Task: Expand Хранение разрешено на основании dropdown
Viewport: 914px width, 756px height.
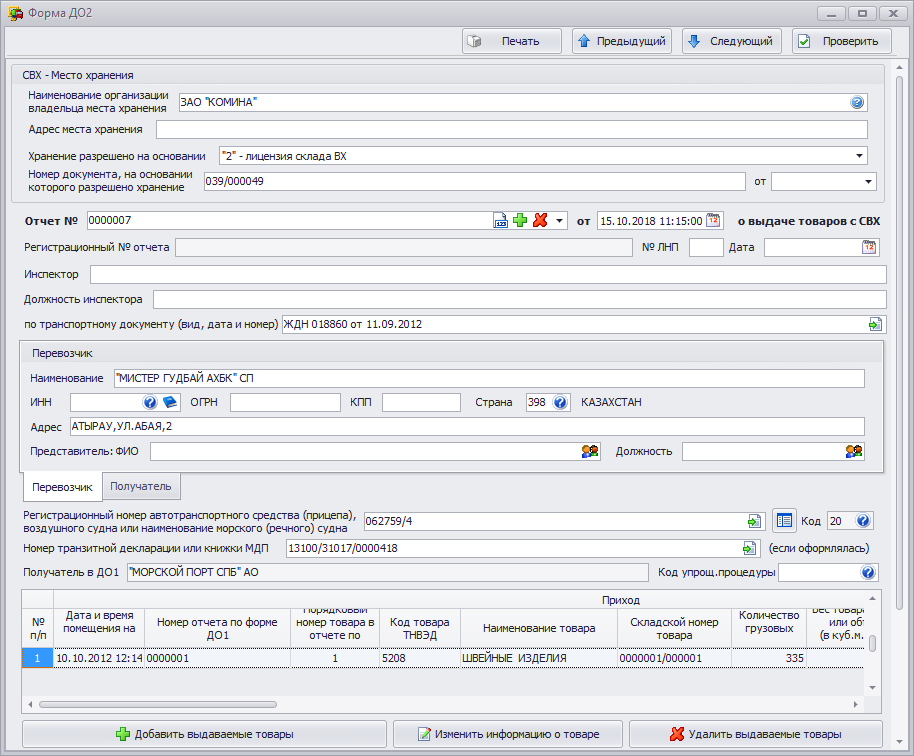Action: click(859, 156)
